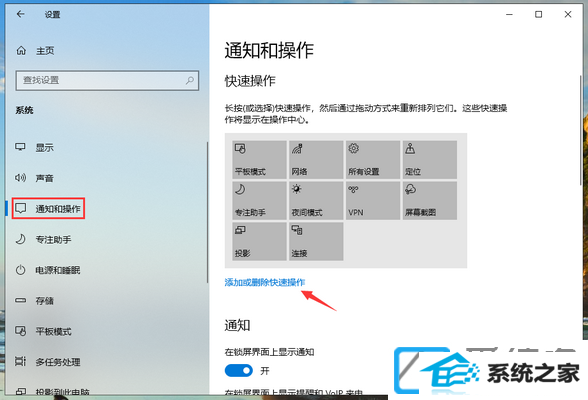Select the 定位 quick action tile
The height and width of the screenshot is (400, 588).
(x=430, y=160)
